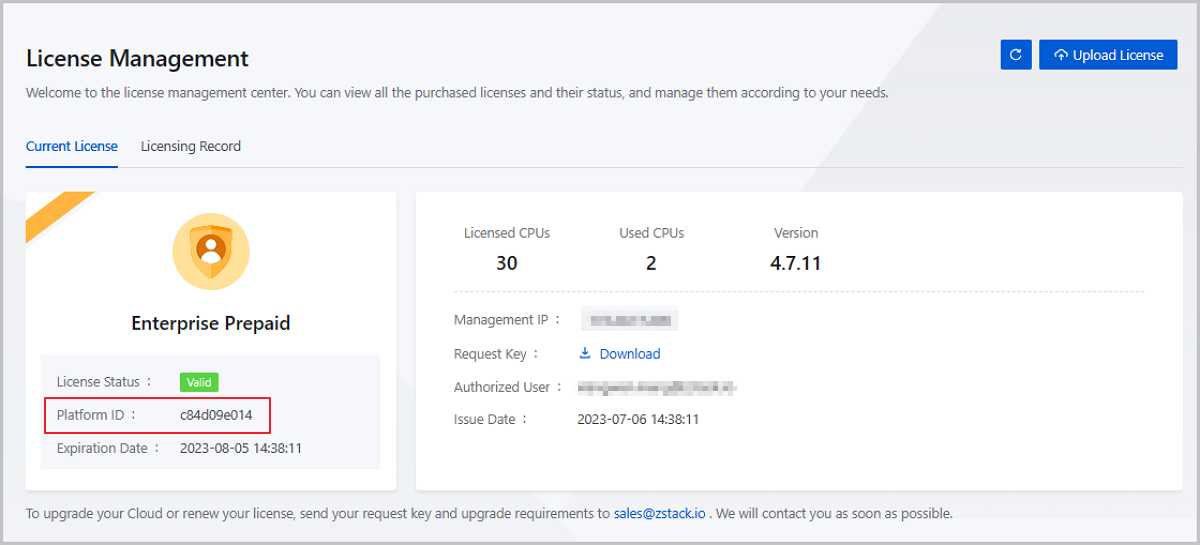Image resolution: width=1200 pixels, height=545 pixels.
Task: Click the Used CPUs count 2
Action: tap(651, 264)
